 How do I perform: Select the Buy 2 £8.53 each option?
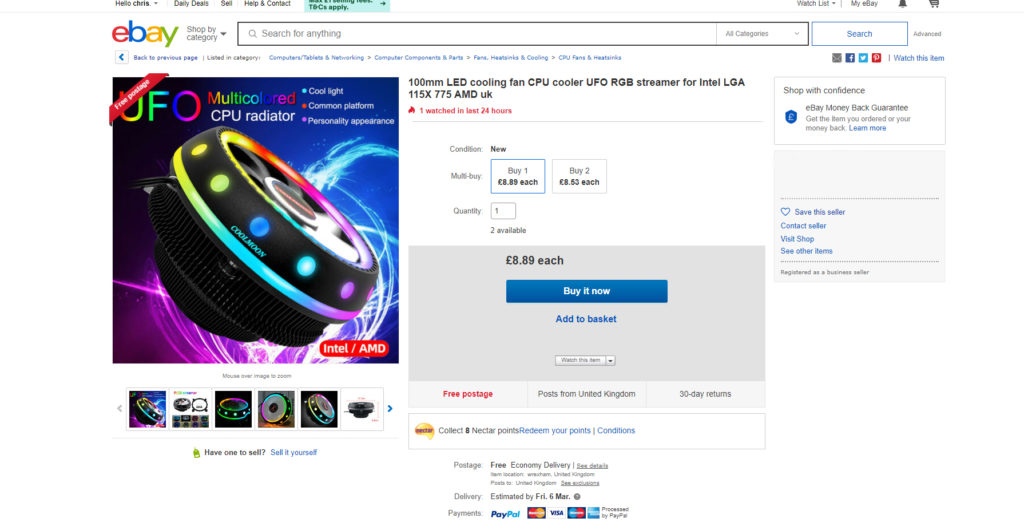(579, 176)
